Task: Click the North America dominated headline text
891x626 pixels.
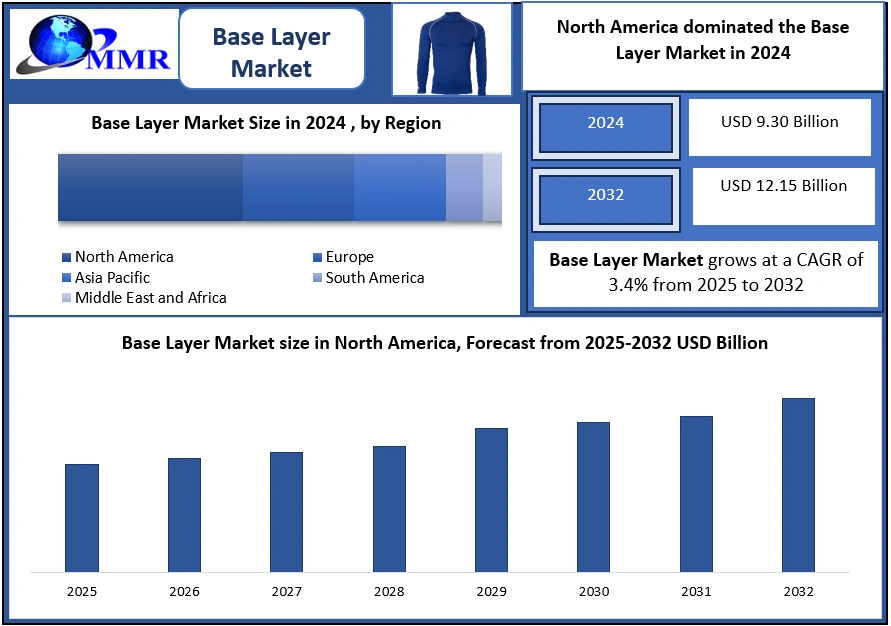Action: pyautogui.click(x=702, y=40)
